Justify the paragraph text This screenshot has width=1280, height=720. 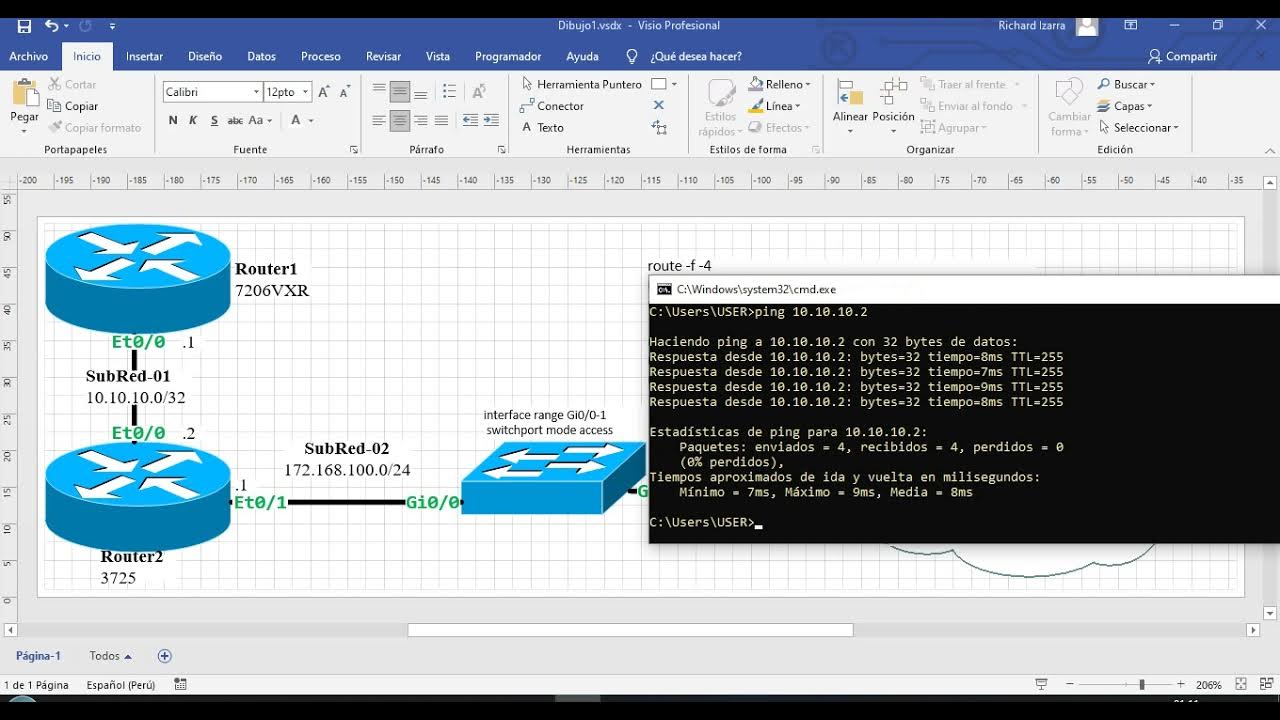click(x=441, y=120)
